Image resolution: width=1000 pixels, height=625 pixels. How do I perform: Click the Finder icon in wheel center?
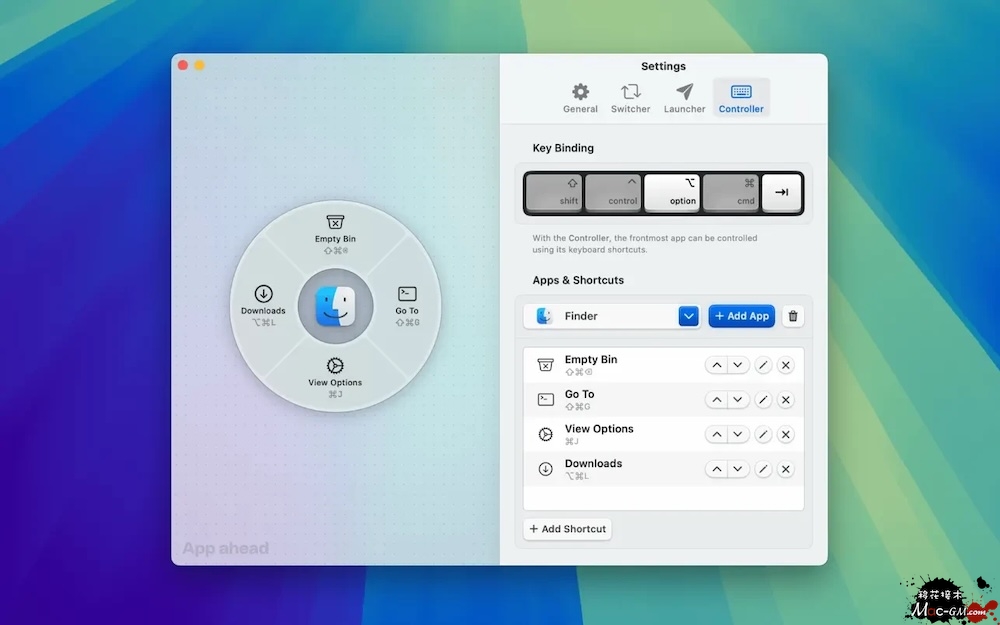pyautogui.click(x=334, y=306)
